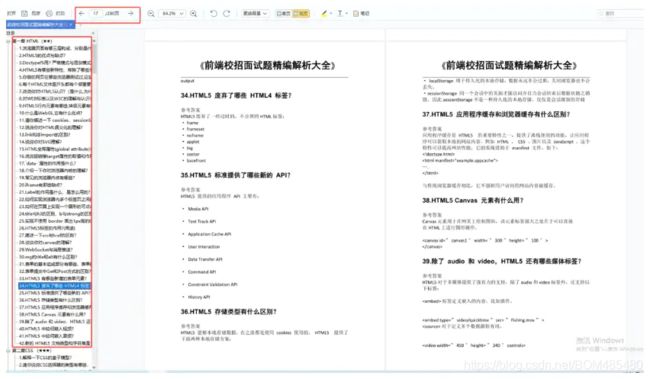Switch to double-page view

click(x=301, y=13)
